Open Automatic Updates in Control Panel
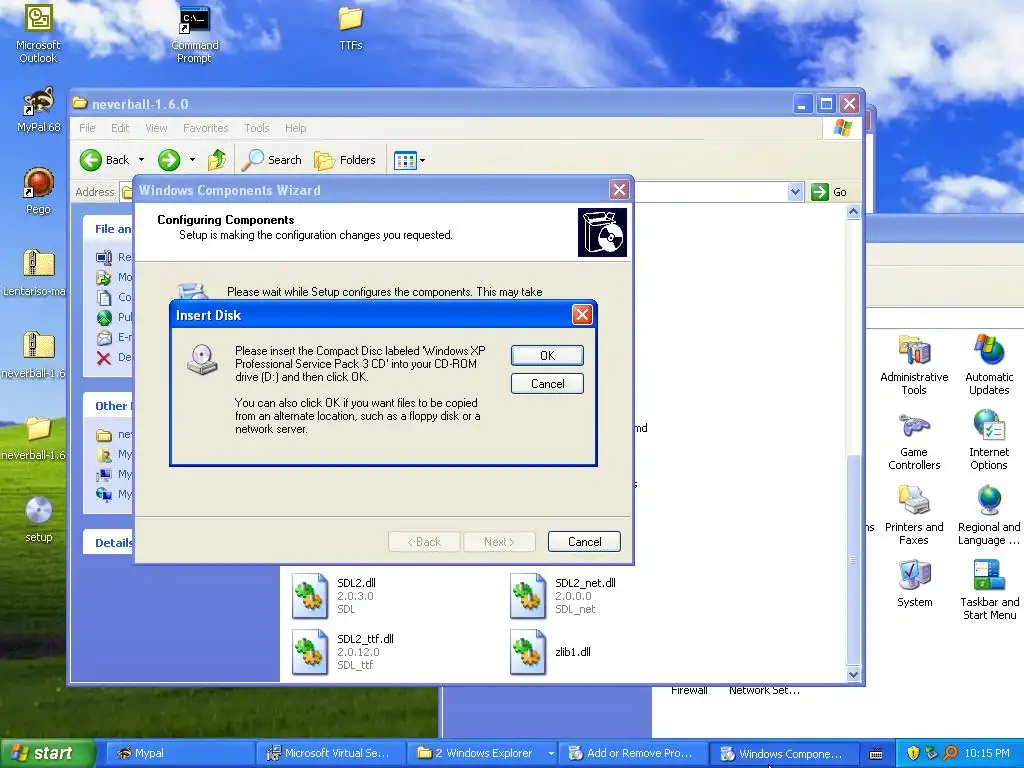The width and height of the screenshot is (1024, 768). (x=989, y=366)
